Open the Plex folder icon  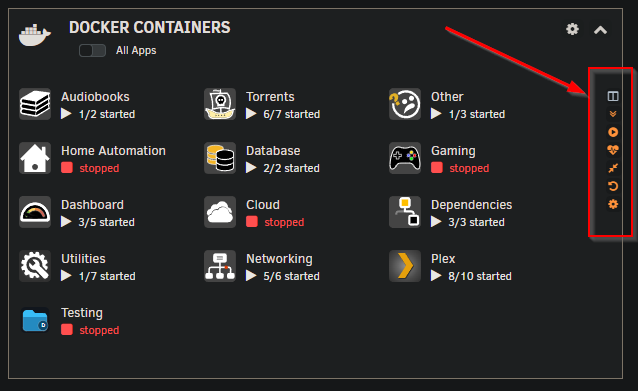[405, 266]
